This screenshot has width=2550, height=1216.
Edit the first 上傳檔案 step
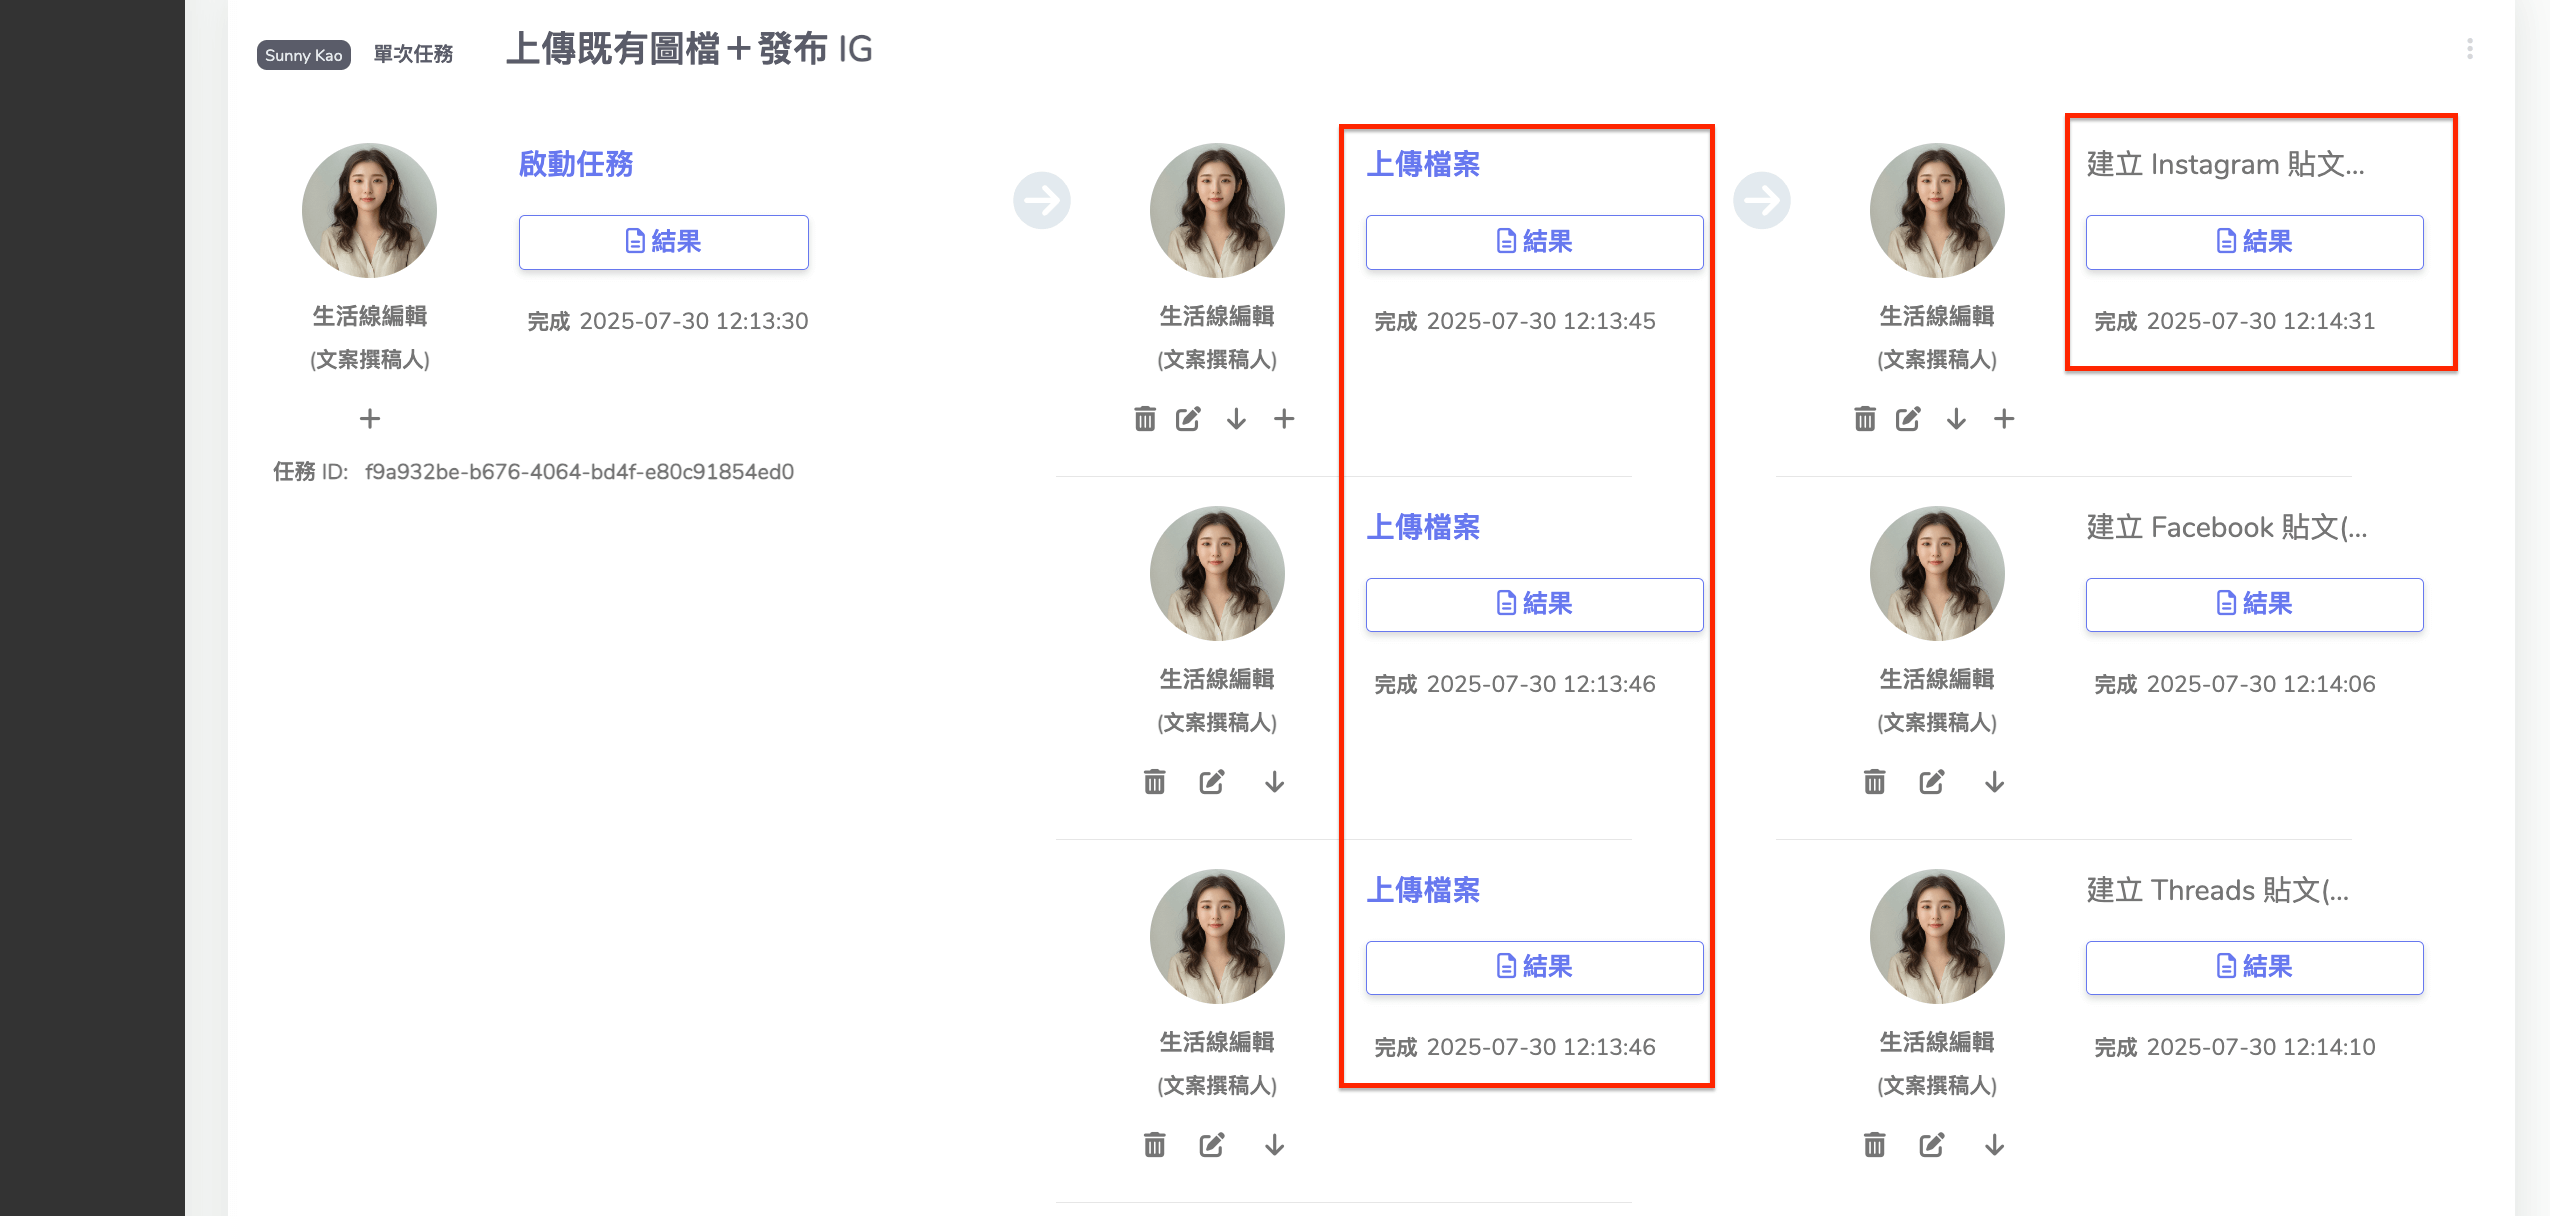click(1188, 419)
